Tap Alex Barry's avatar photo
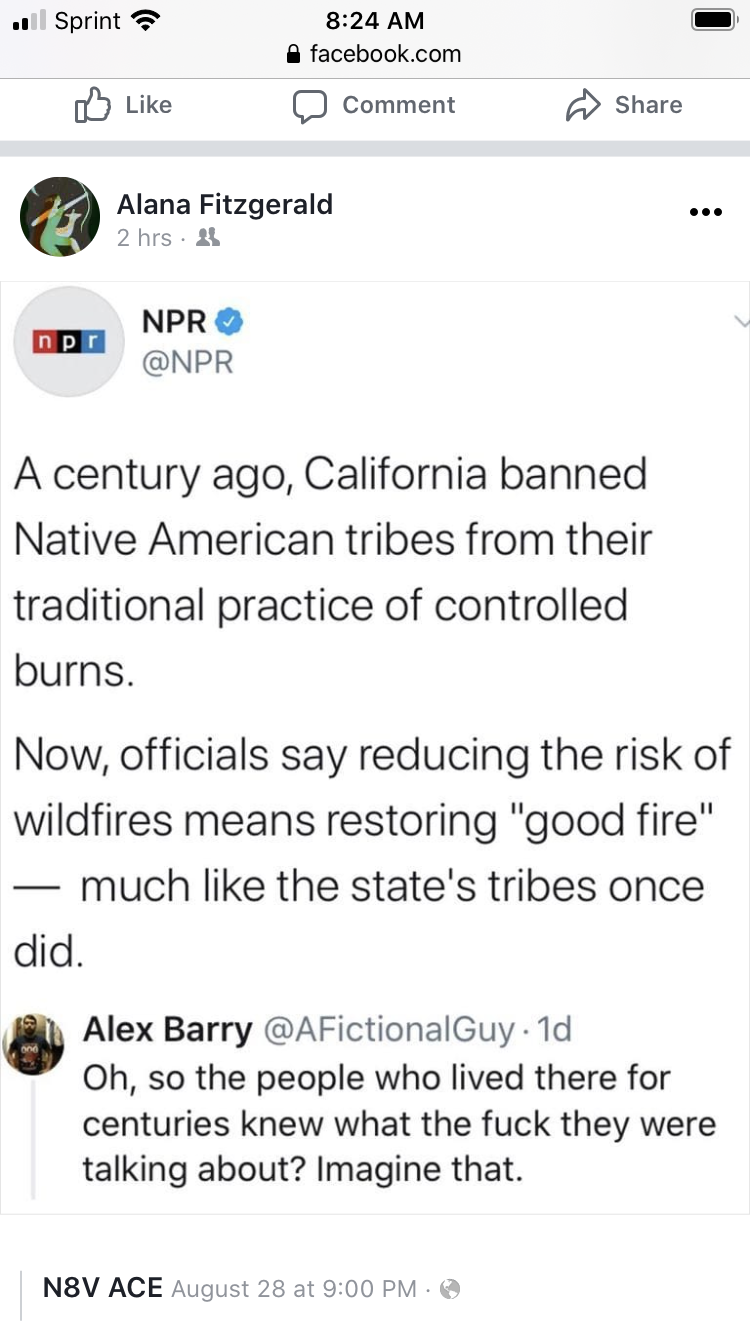The height and width of the screenshot is (1334, 750). (34, 1045)
